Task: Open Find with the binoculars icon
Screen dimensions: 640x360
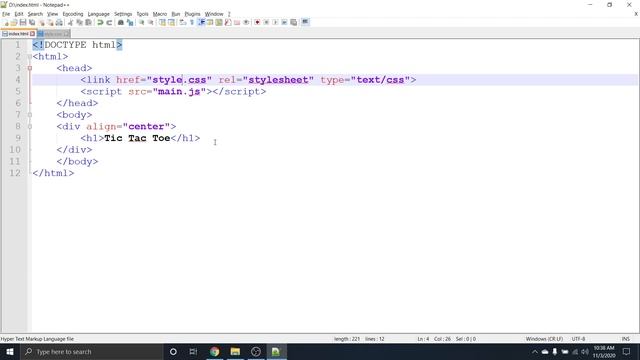Action: [x=121, y=22]
